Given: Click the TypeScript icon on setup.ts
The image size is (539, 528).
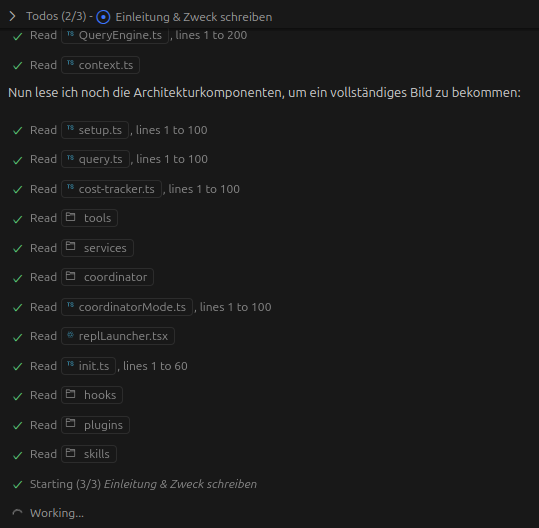Looking at the screenshot, I should coord(70,128).
